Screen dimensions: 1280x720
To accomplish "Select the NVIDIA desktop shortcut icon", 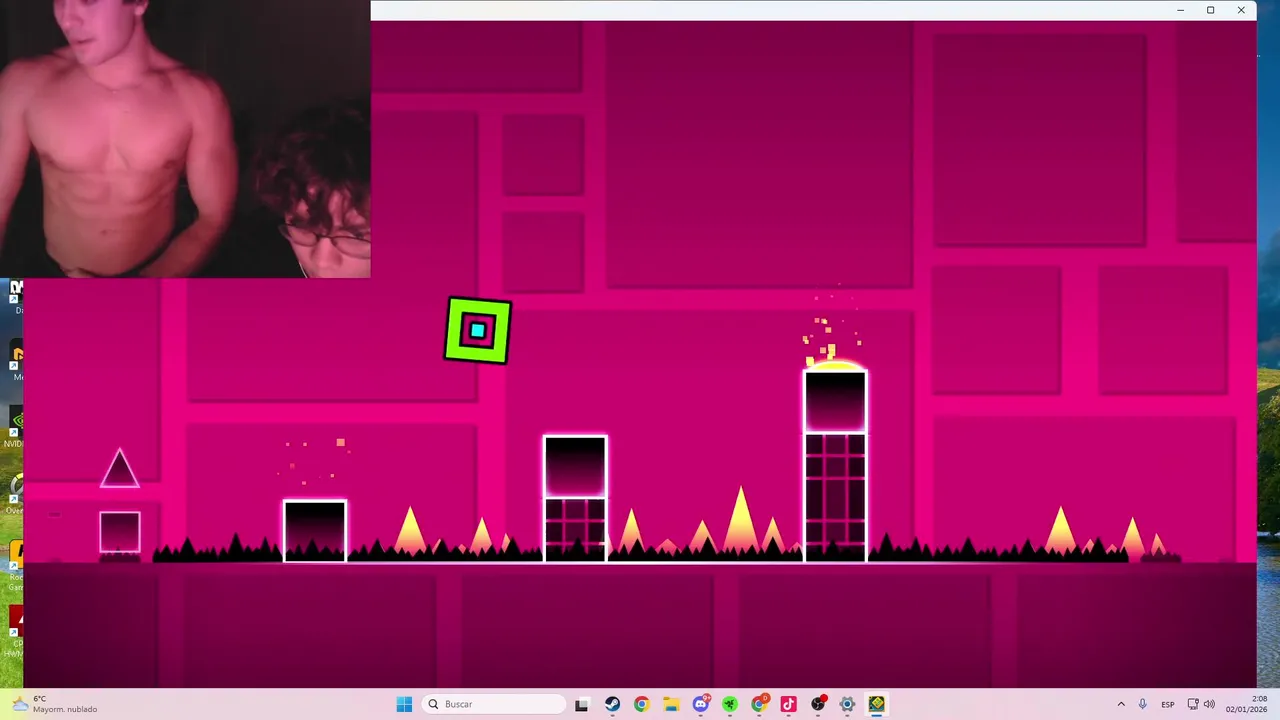I will click(x=14, y=423).
